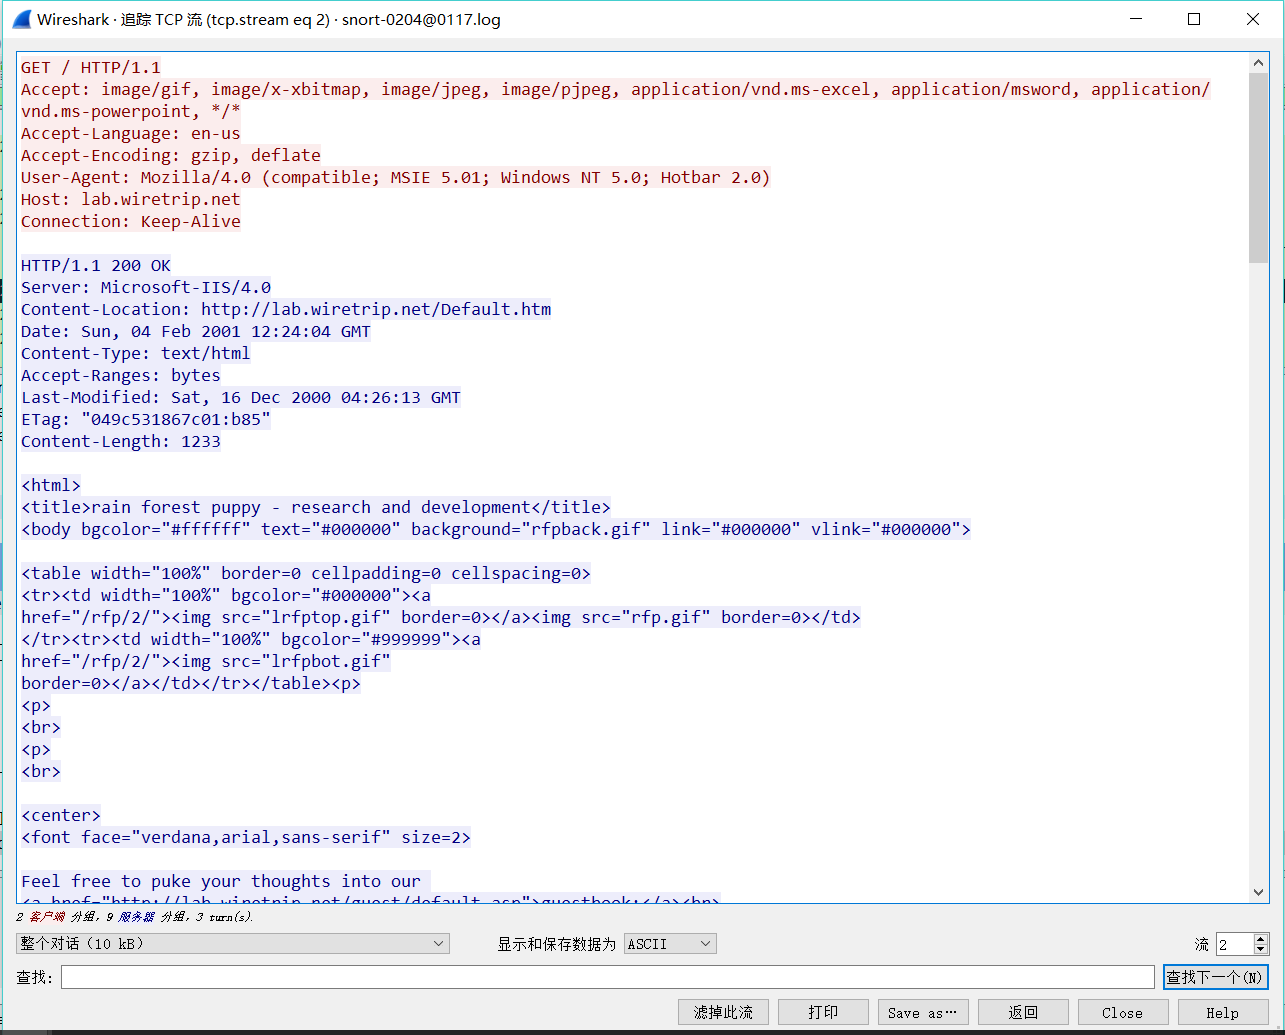Click the "Host: lab.wiretrip.net" line
The image size is (1285, 1035).
(131, 199)
